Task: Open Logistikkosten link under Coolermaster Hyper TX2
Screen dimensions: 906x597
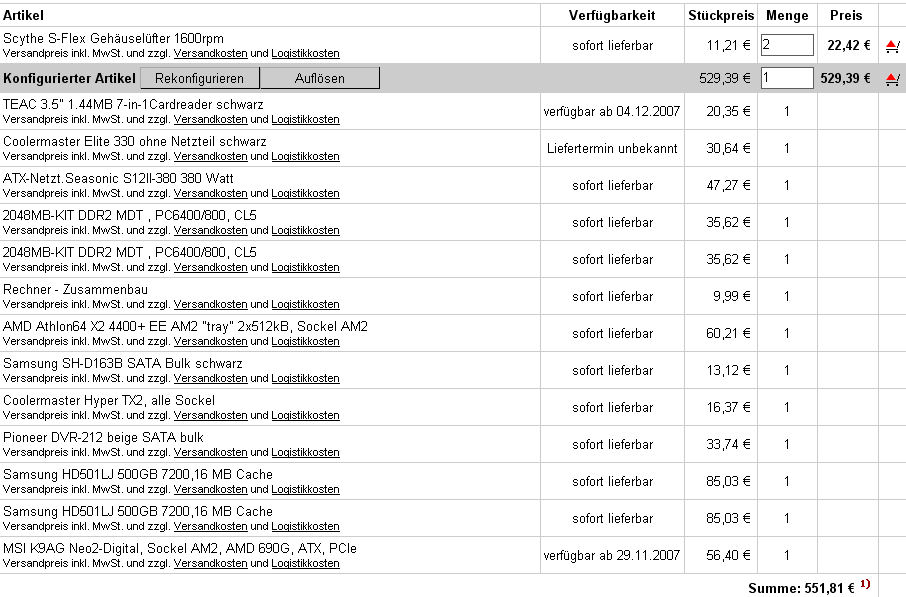Action: (x=305, y=415)
